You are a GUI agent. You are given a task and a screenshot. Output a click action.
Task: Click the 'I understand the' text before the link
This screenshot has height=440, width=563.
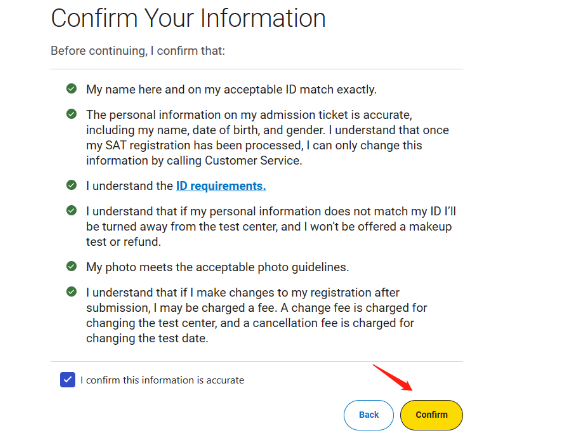[129, 186]
